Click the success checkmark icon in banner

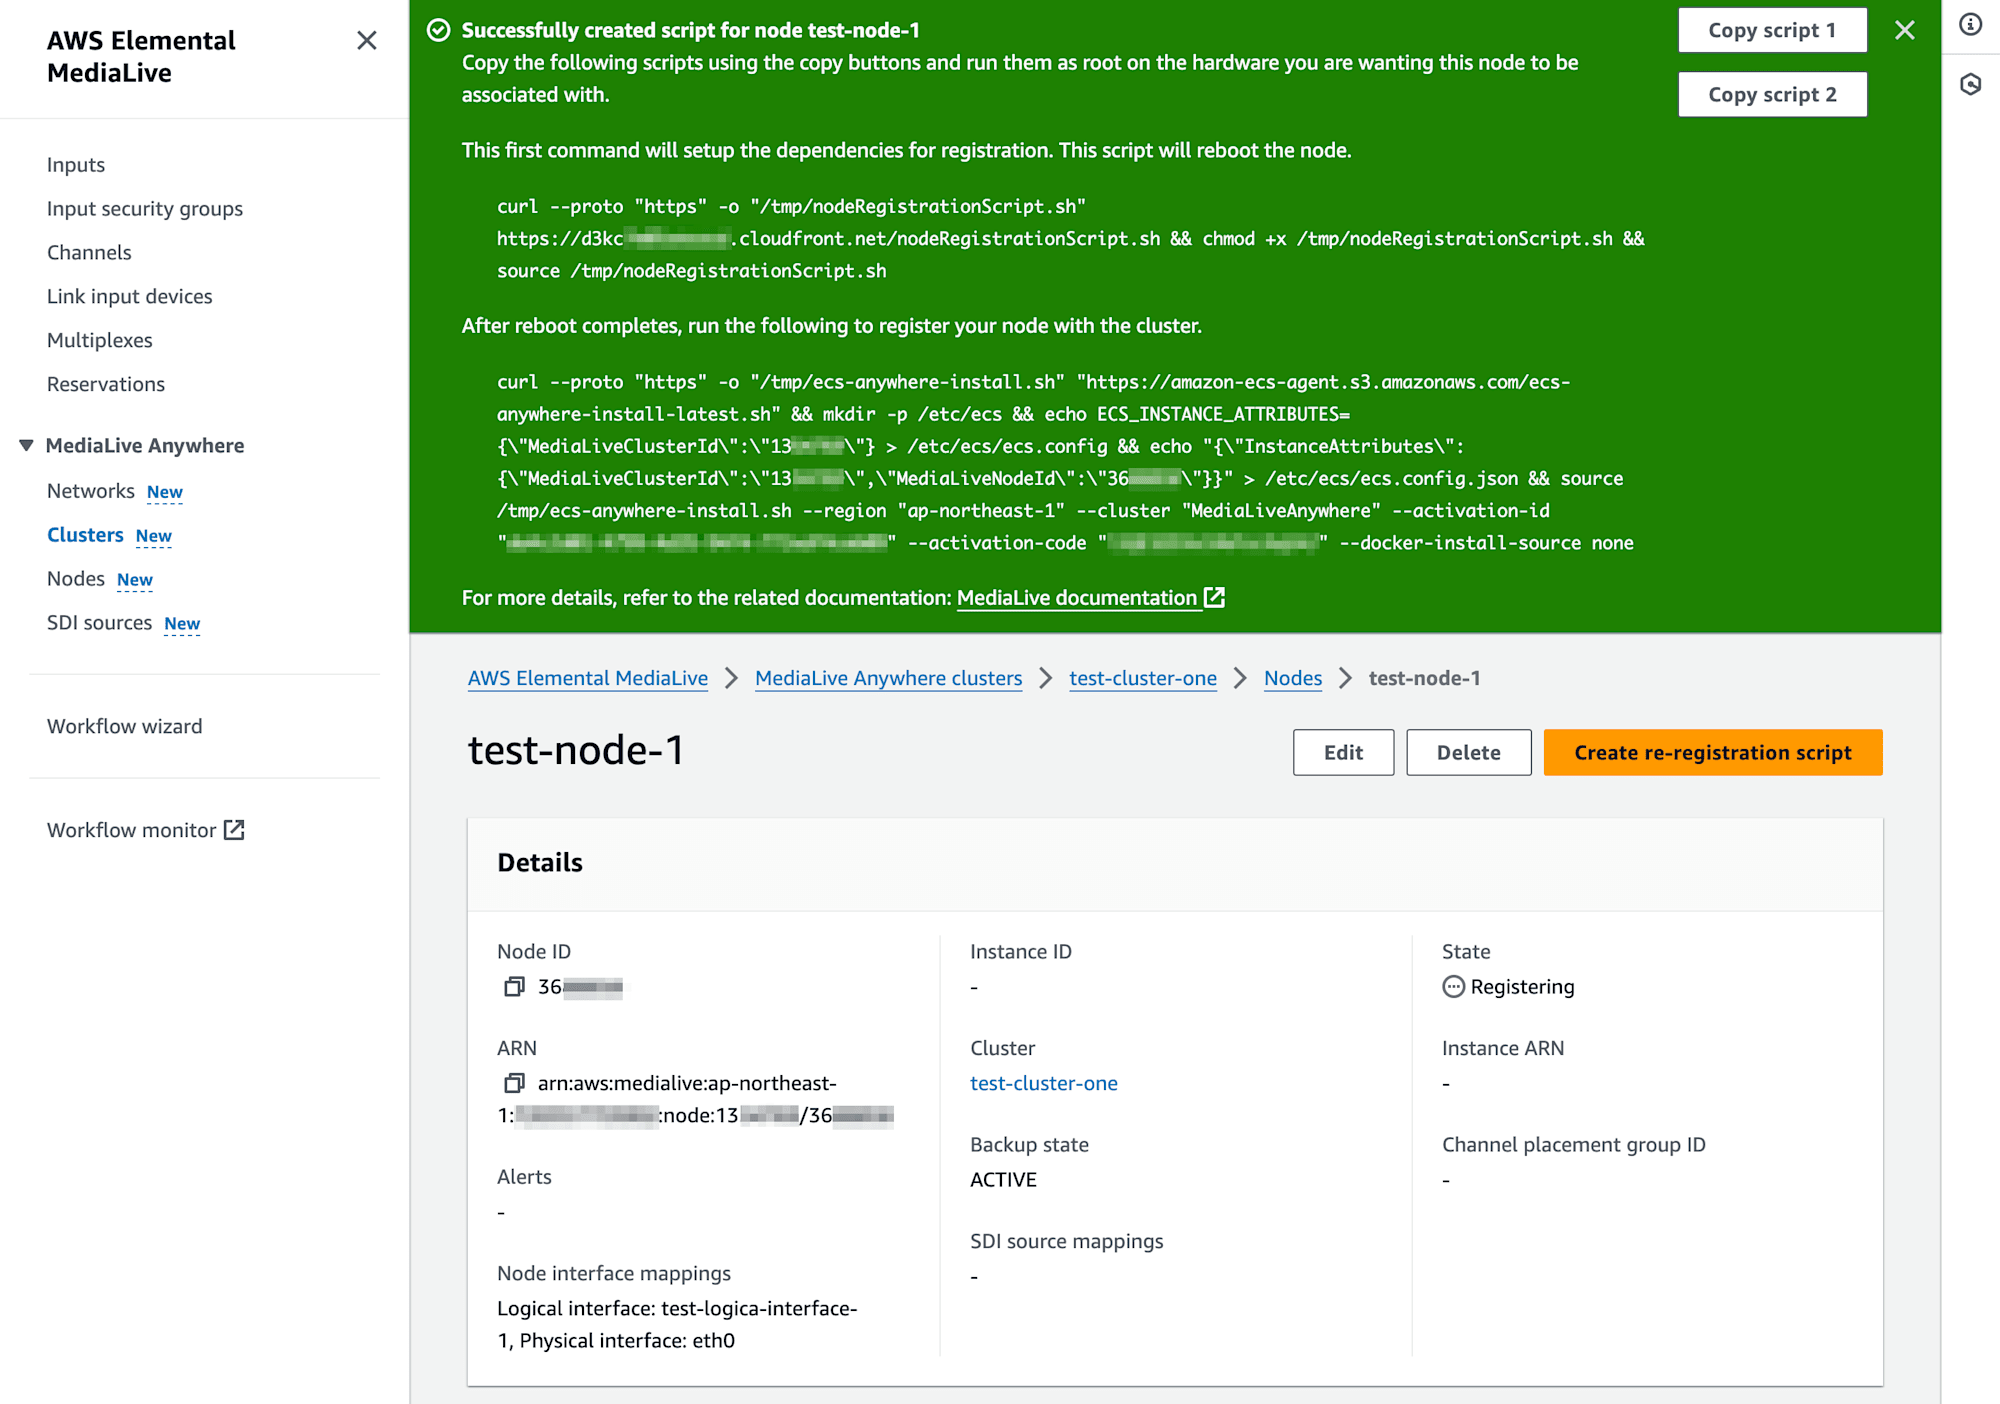(x=438, y=30)
